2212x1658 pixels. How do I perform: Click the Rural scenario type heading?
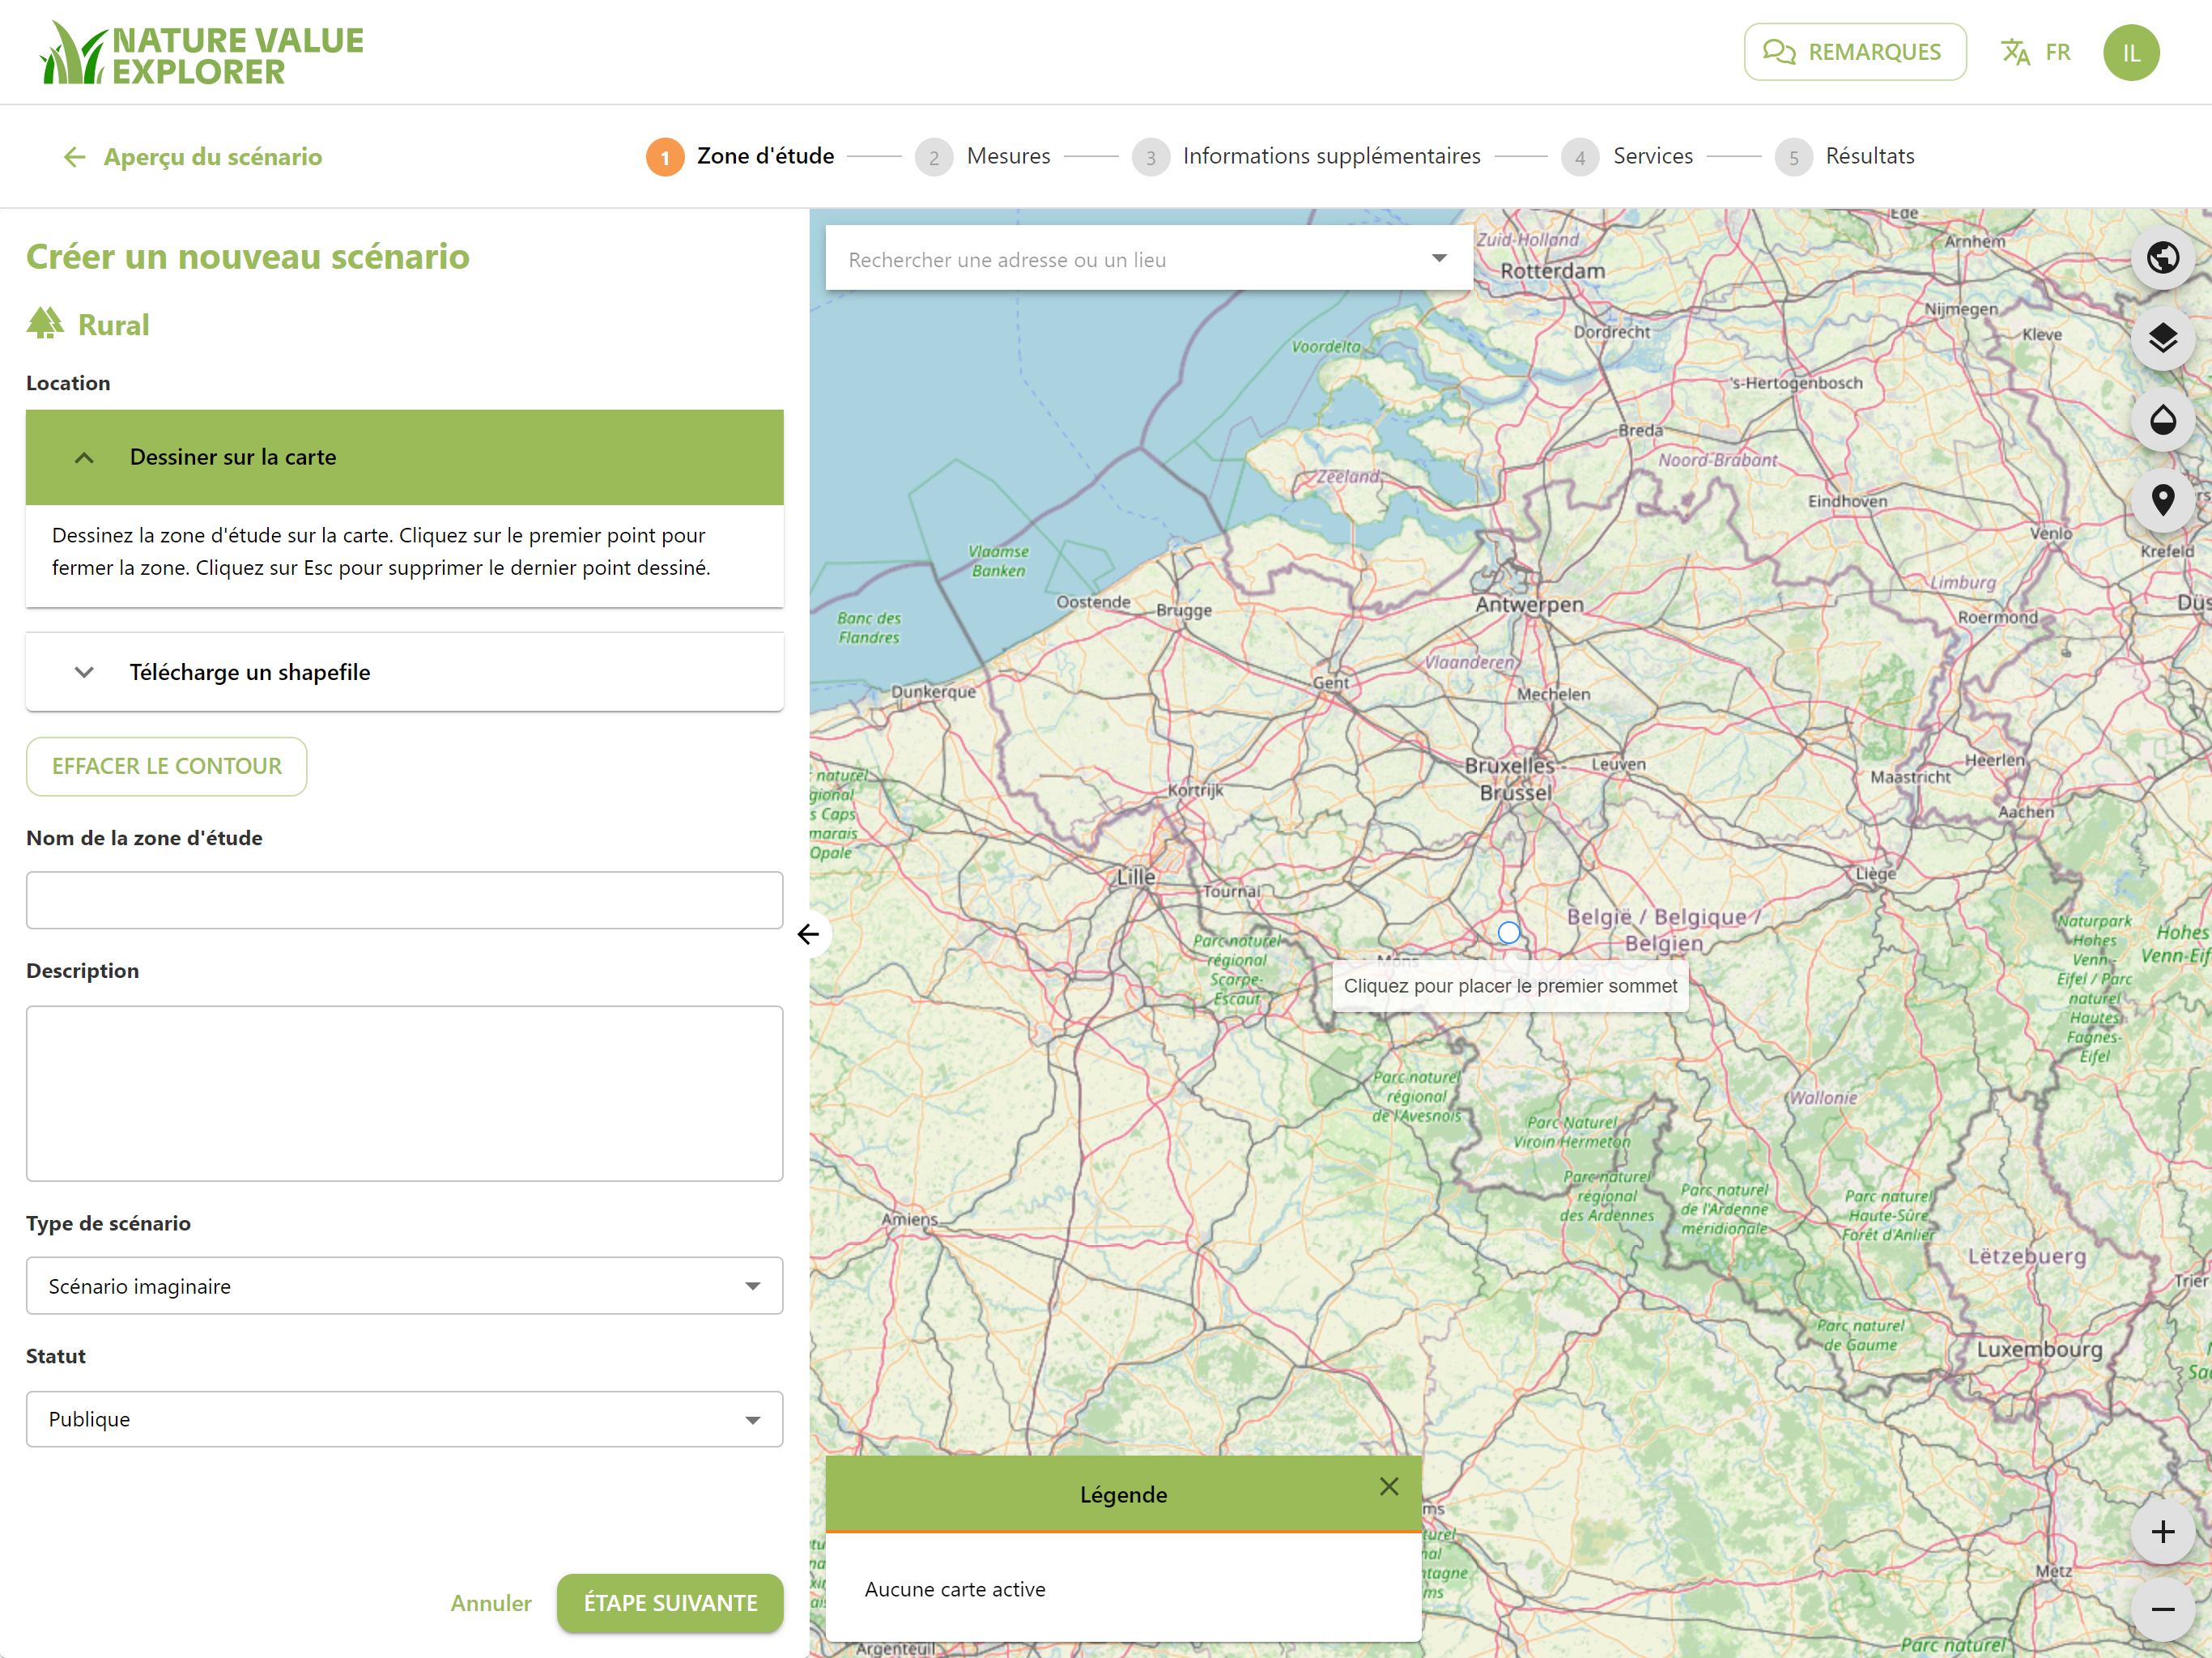113,325
